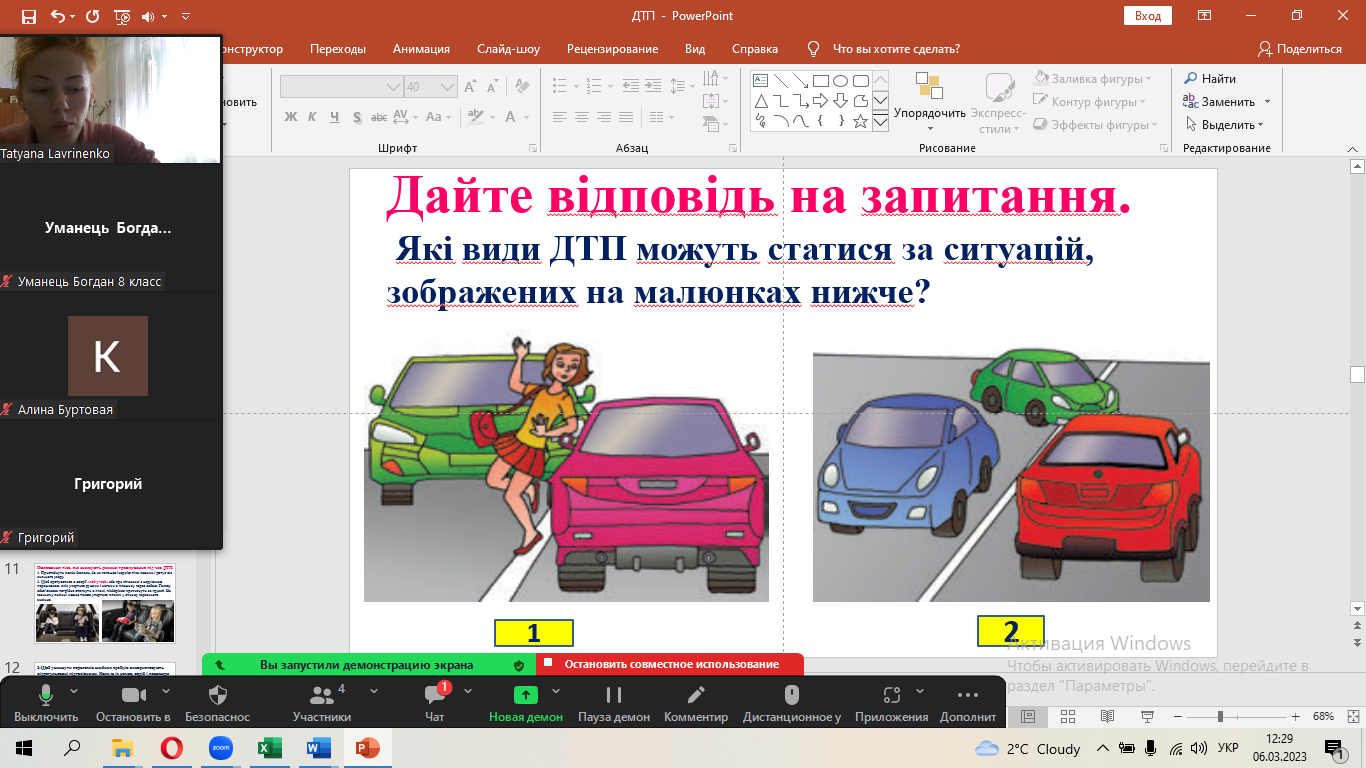Open the Participants panel in Zoom
The image size is (1366, 768).
click(x=321, y=696)
